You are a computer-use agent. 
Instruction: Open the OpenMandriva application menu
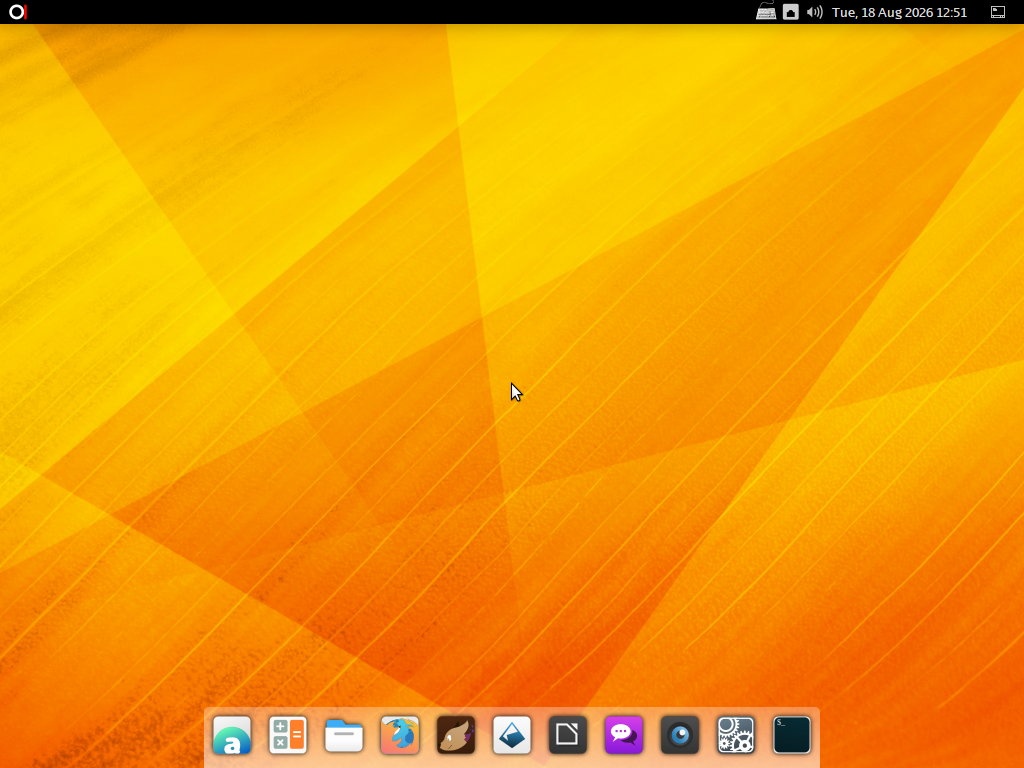18,12
